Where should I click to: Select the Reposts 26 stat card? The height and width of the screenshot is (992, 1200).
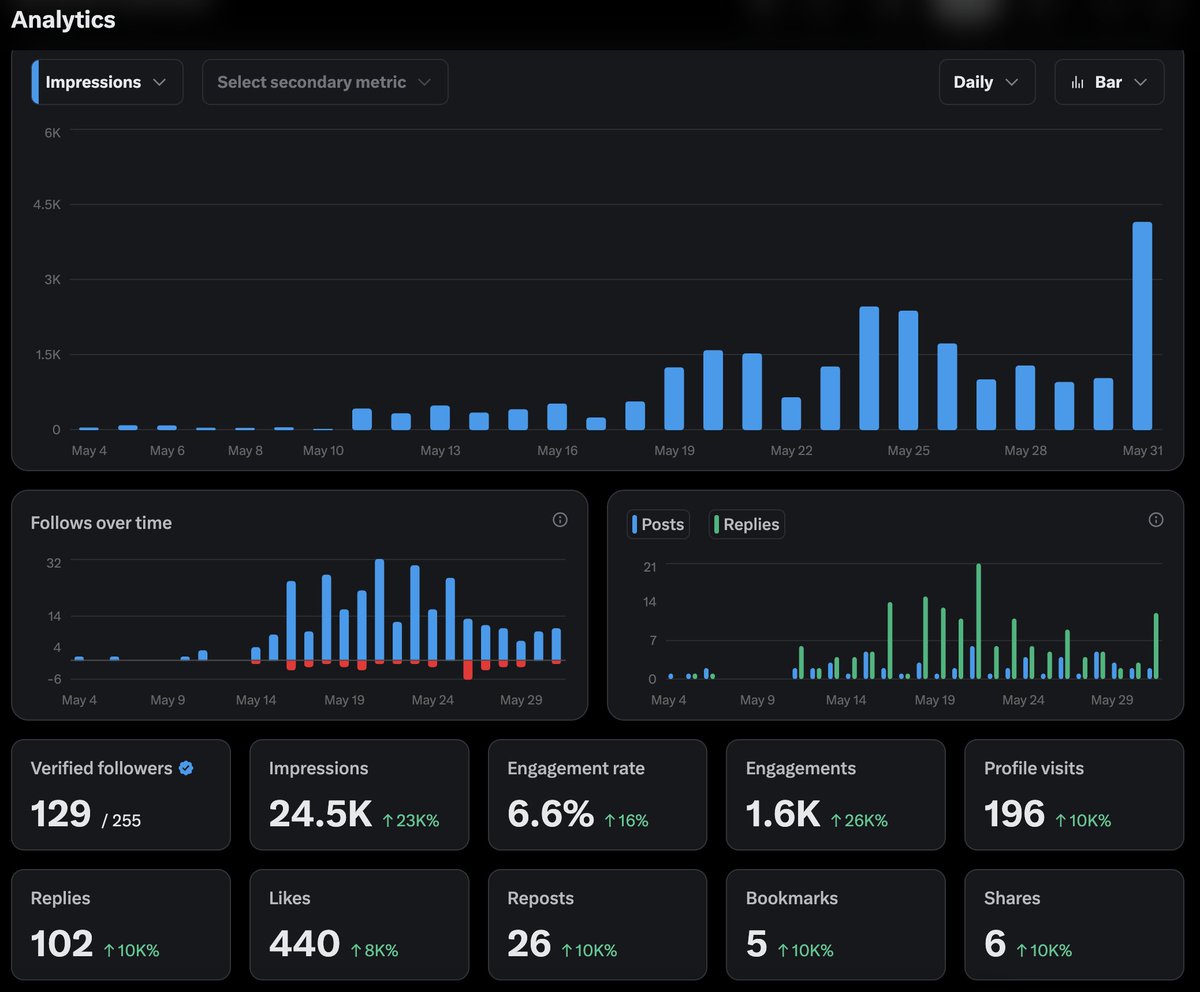coord(597,925)
